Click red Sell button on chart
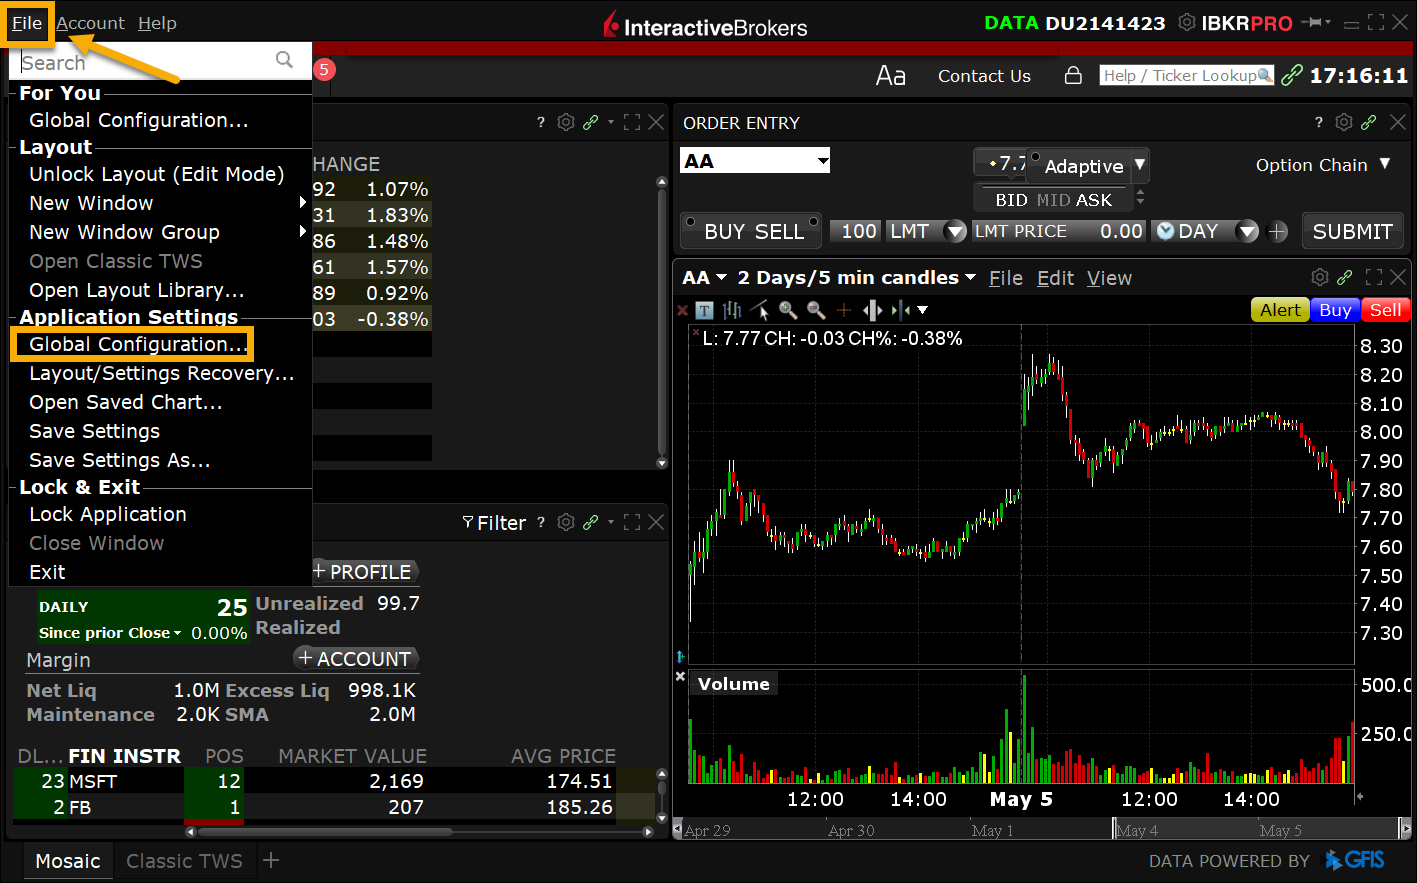 1385,310
